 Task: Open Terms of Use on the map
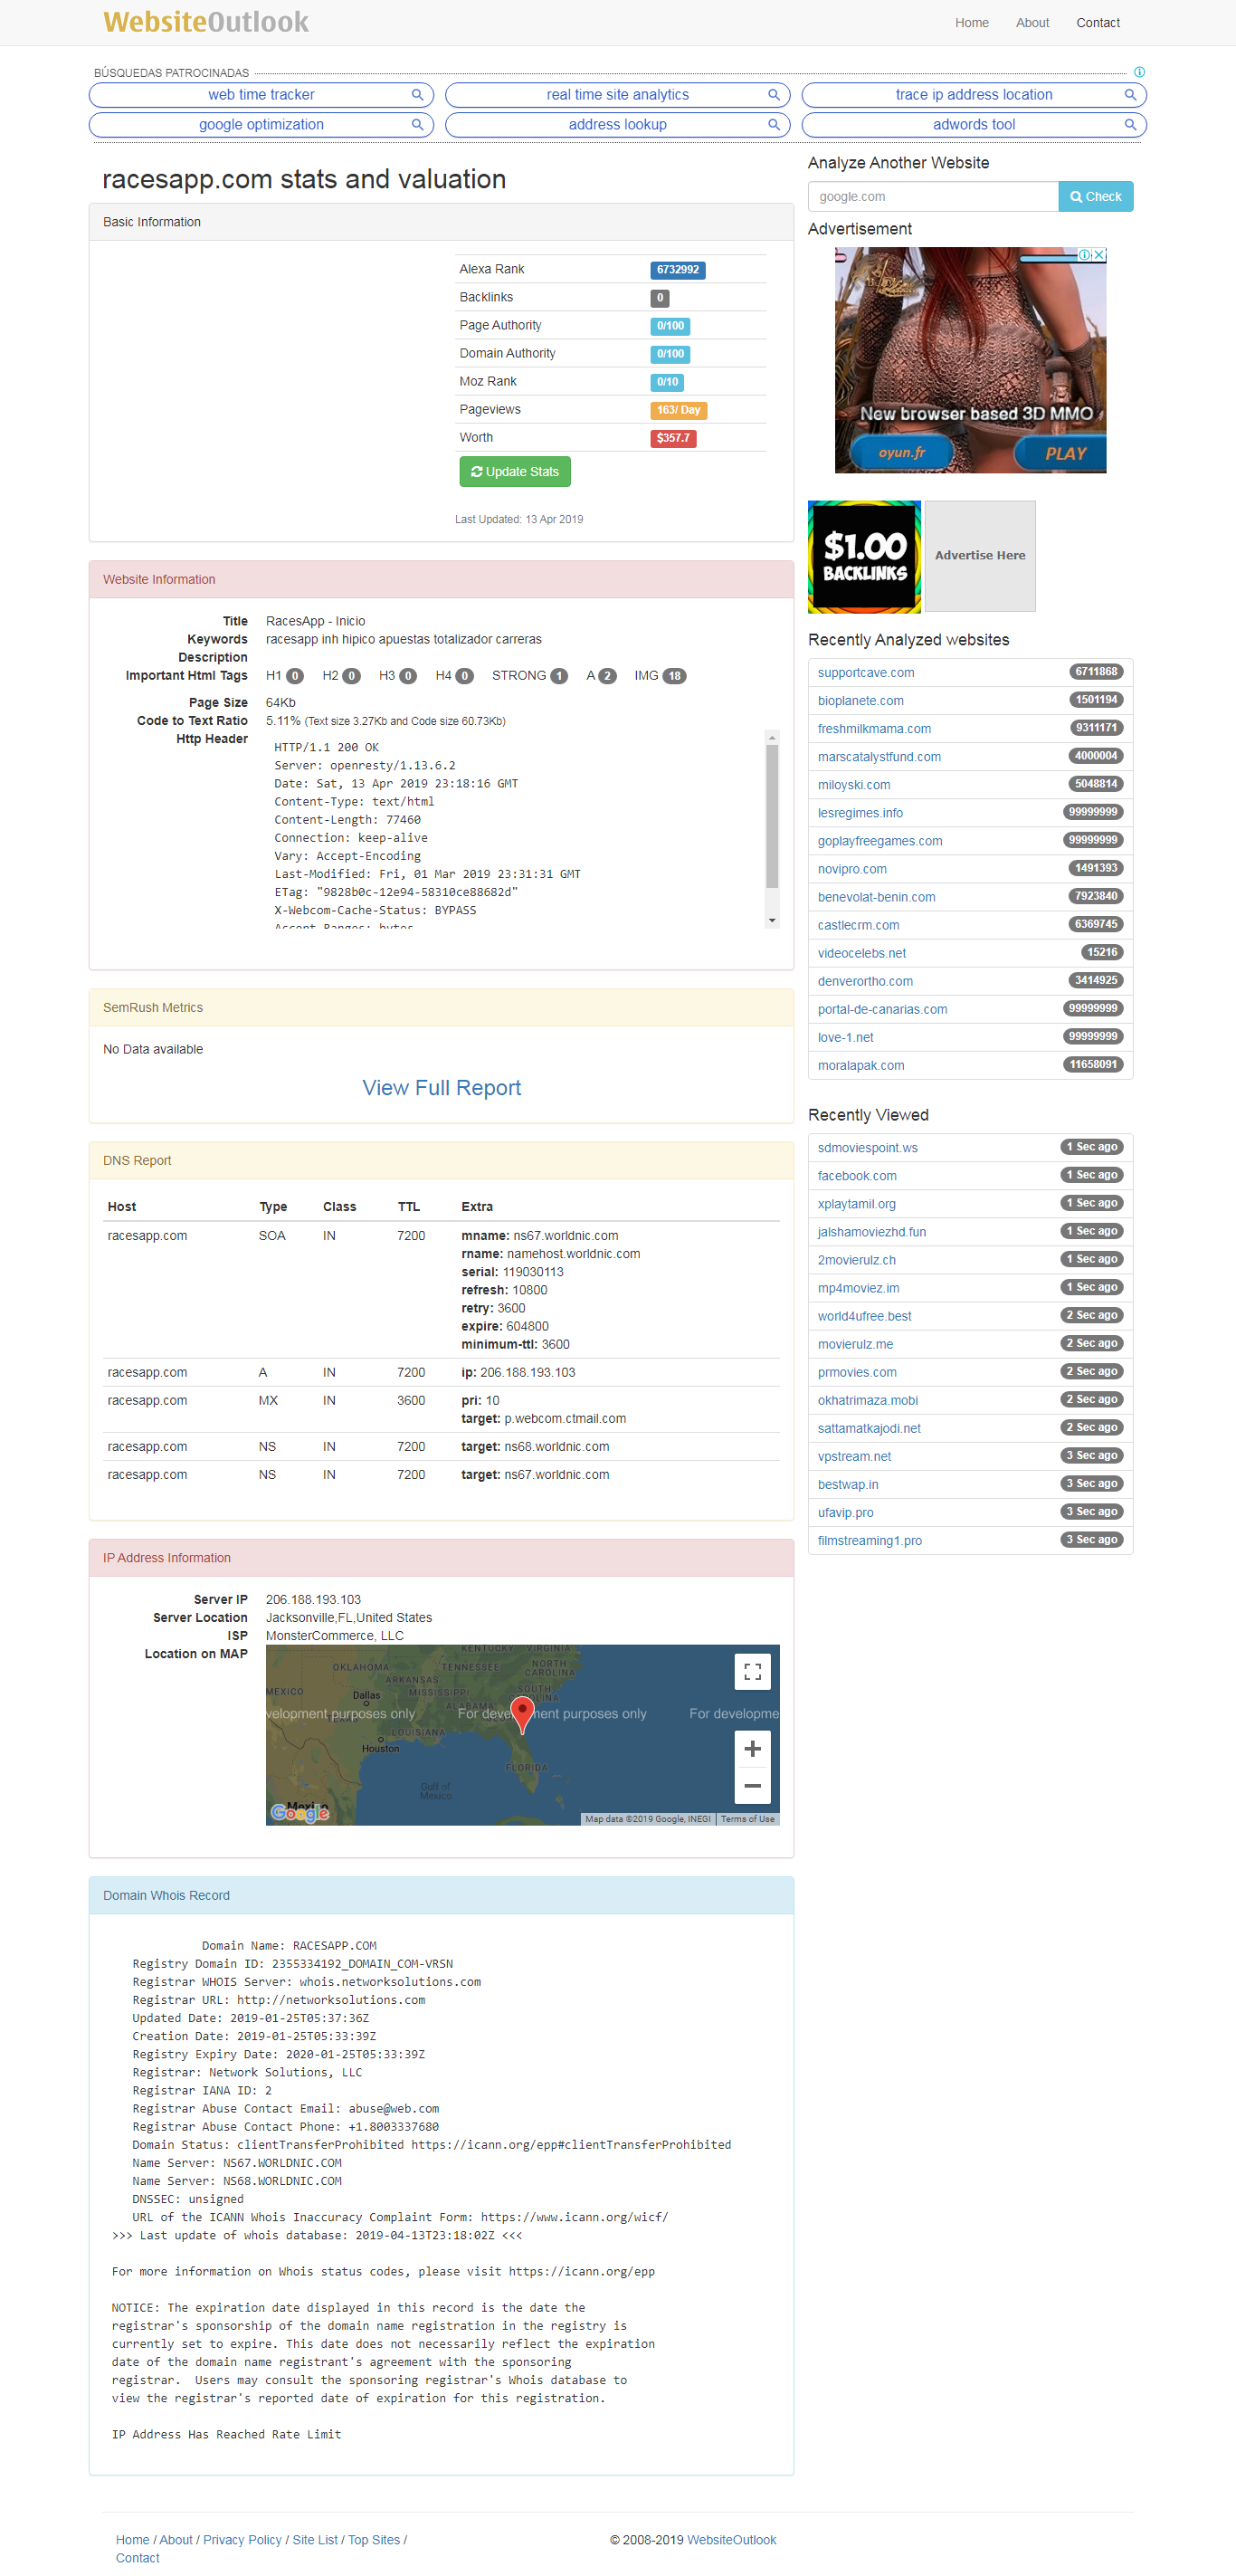pyautogui.click(x=747, y=1819)
